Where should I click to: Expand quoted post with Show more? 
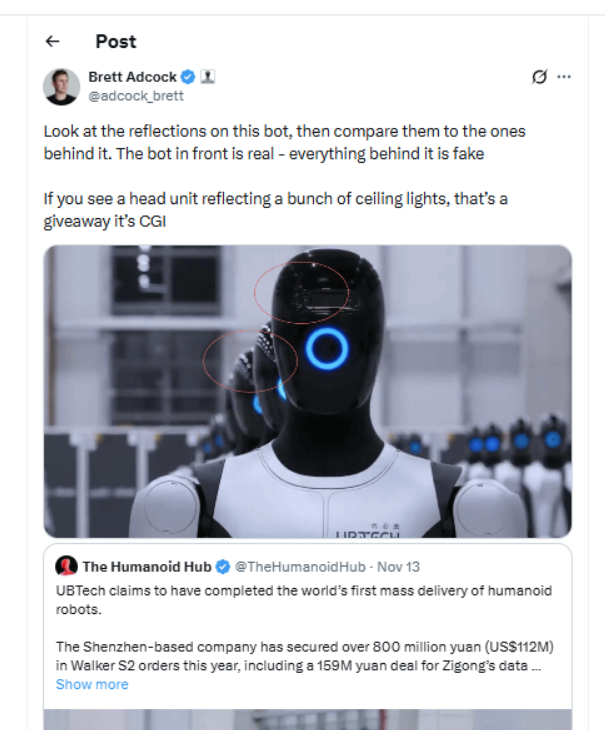pos(92,684)
